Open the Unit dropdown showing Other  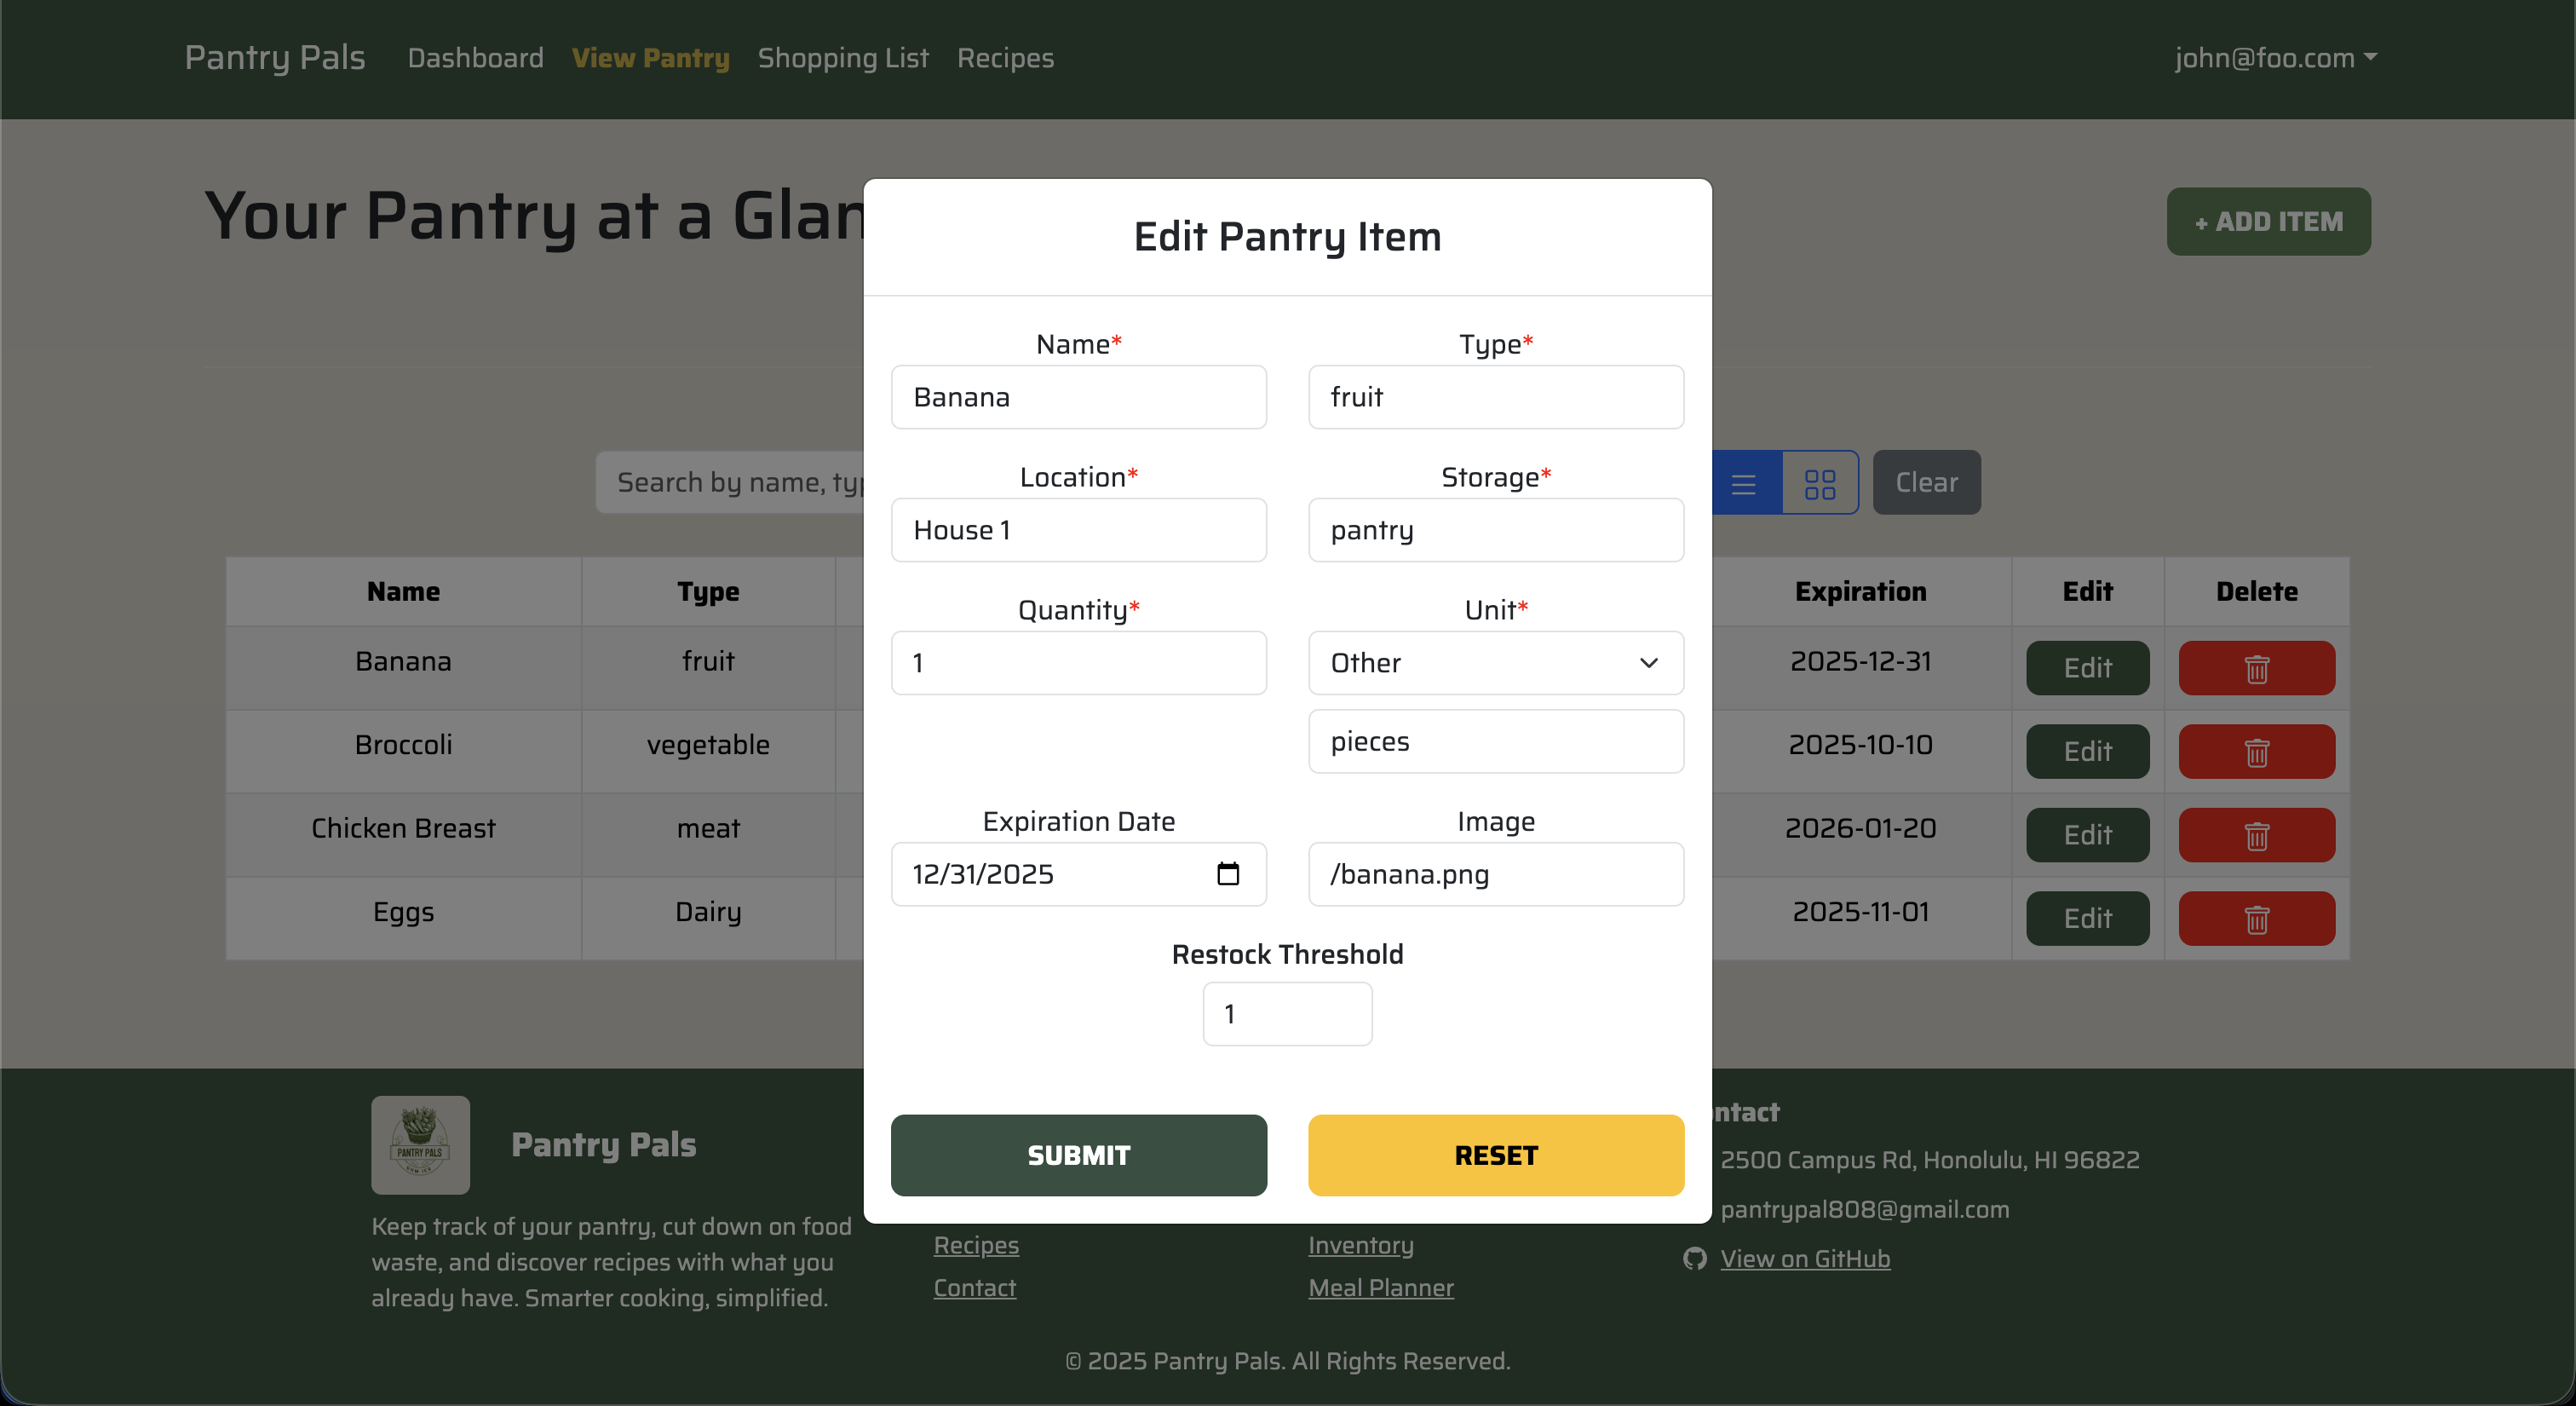(1495, 663)
